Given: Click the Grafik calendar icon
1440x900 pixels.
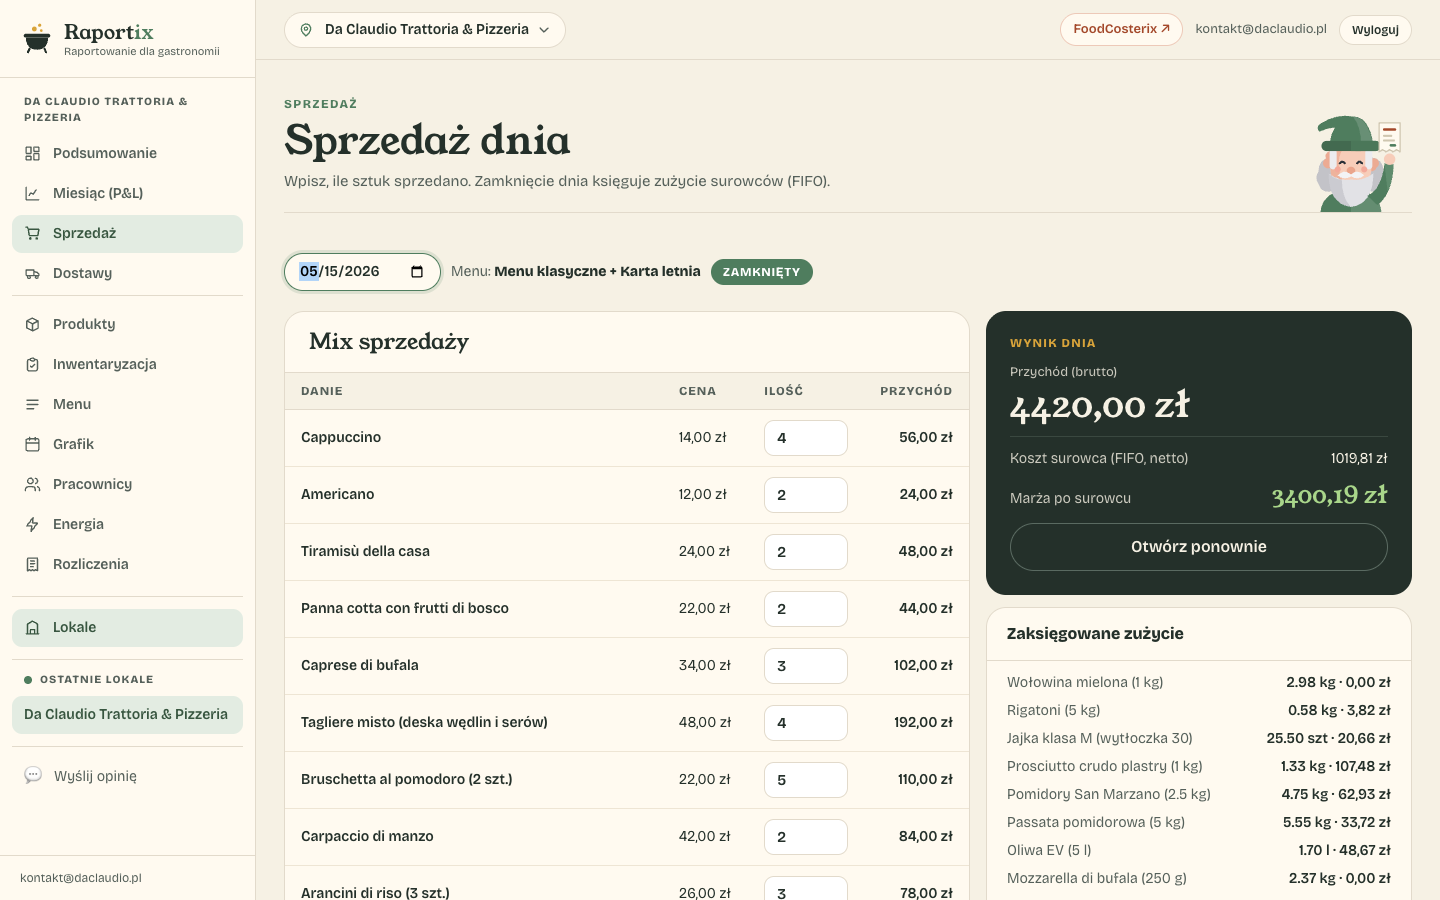Looking at the screenshot, I should tap(33, 444).
